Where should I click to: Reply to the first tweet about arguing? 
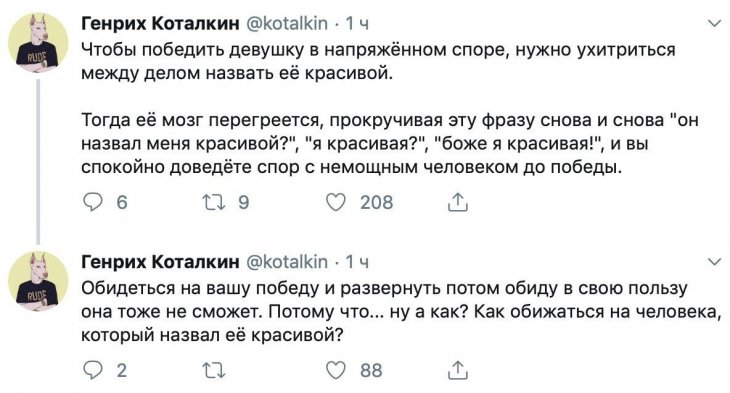92,203
